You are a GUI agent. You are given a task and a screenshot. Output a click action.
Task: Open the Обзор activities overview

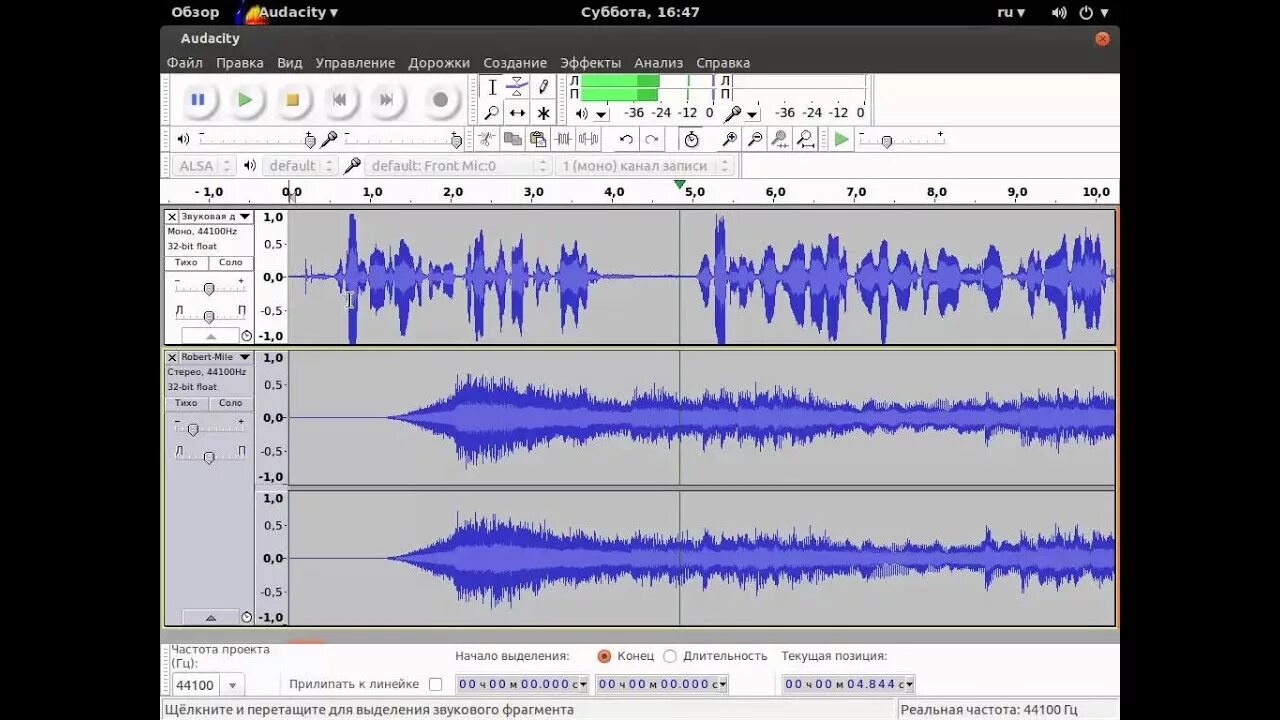pos(195,12)
